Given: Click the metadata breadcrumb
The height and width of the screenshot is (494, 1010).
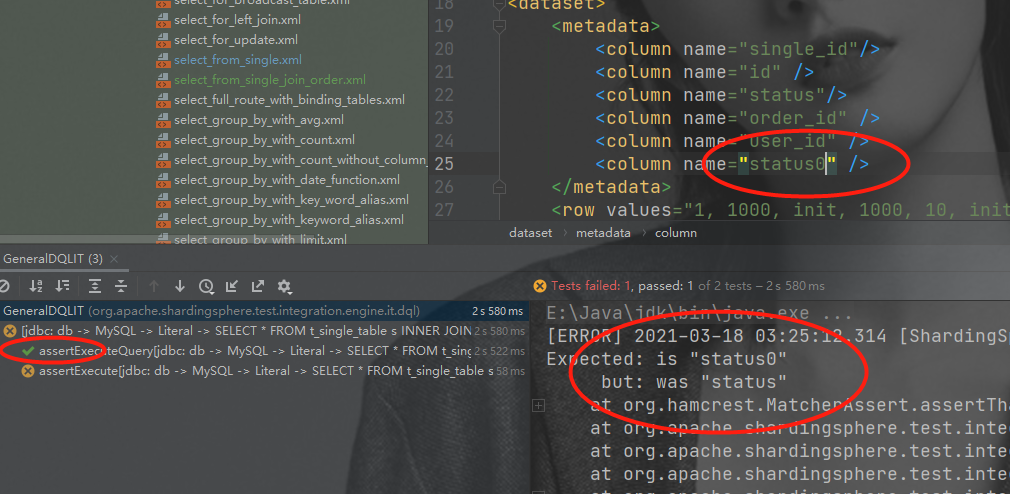Looking at the screenshot, I should tap(603, 233).
